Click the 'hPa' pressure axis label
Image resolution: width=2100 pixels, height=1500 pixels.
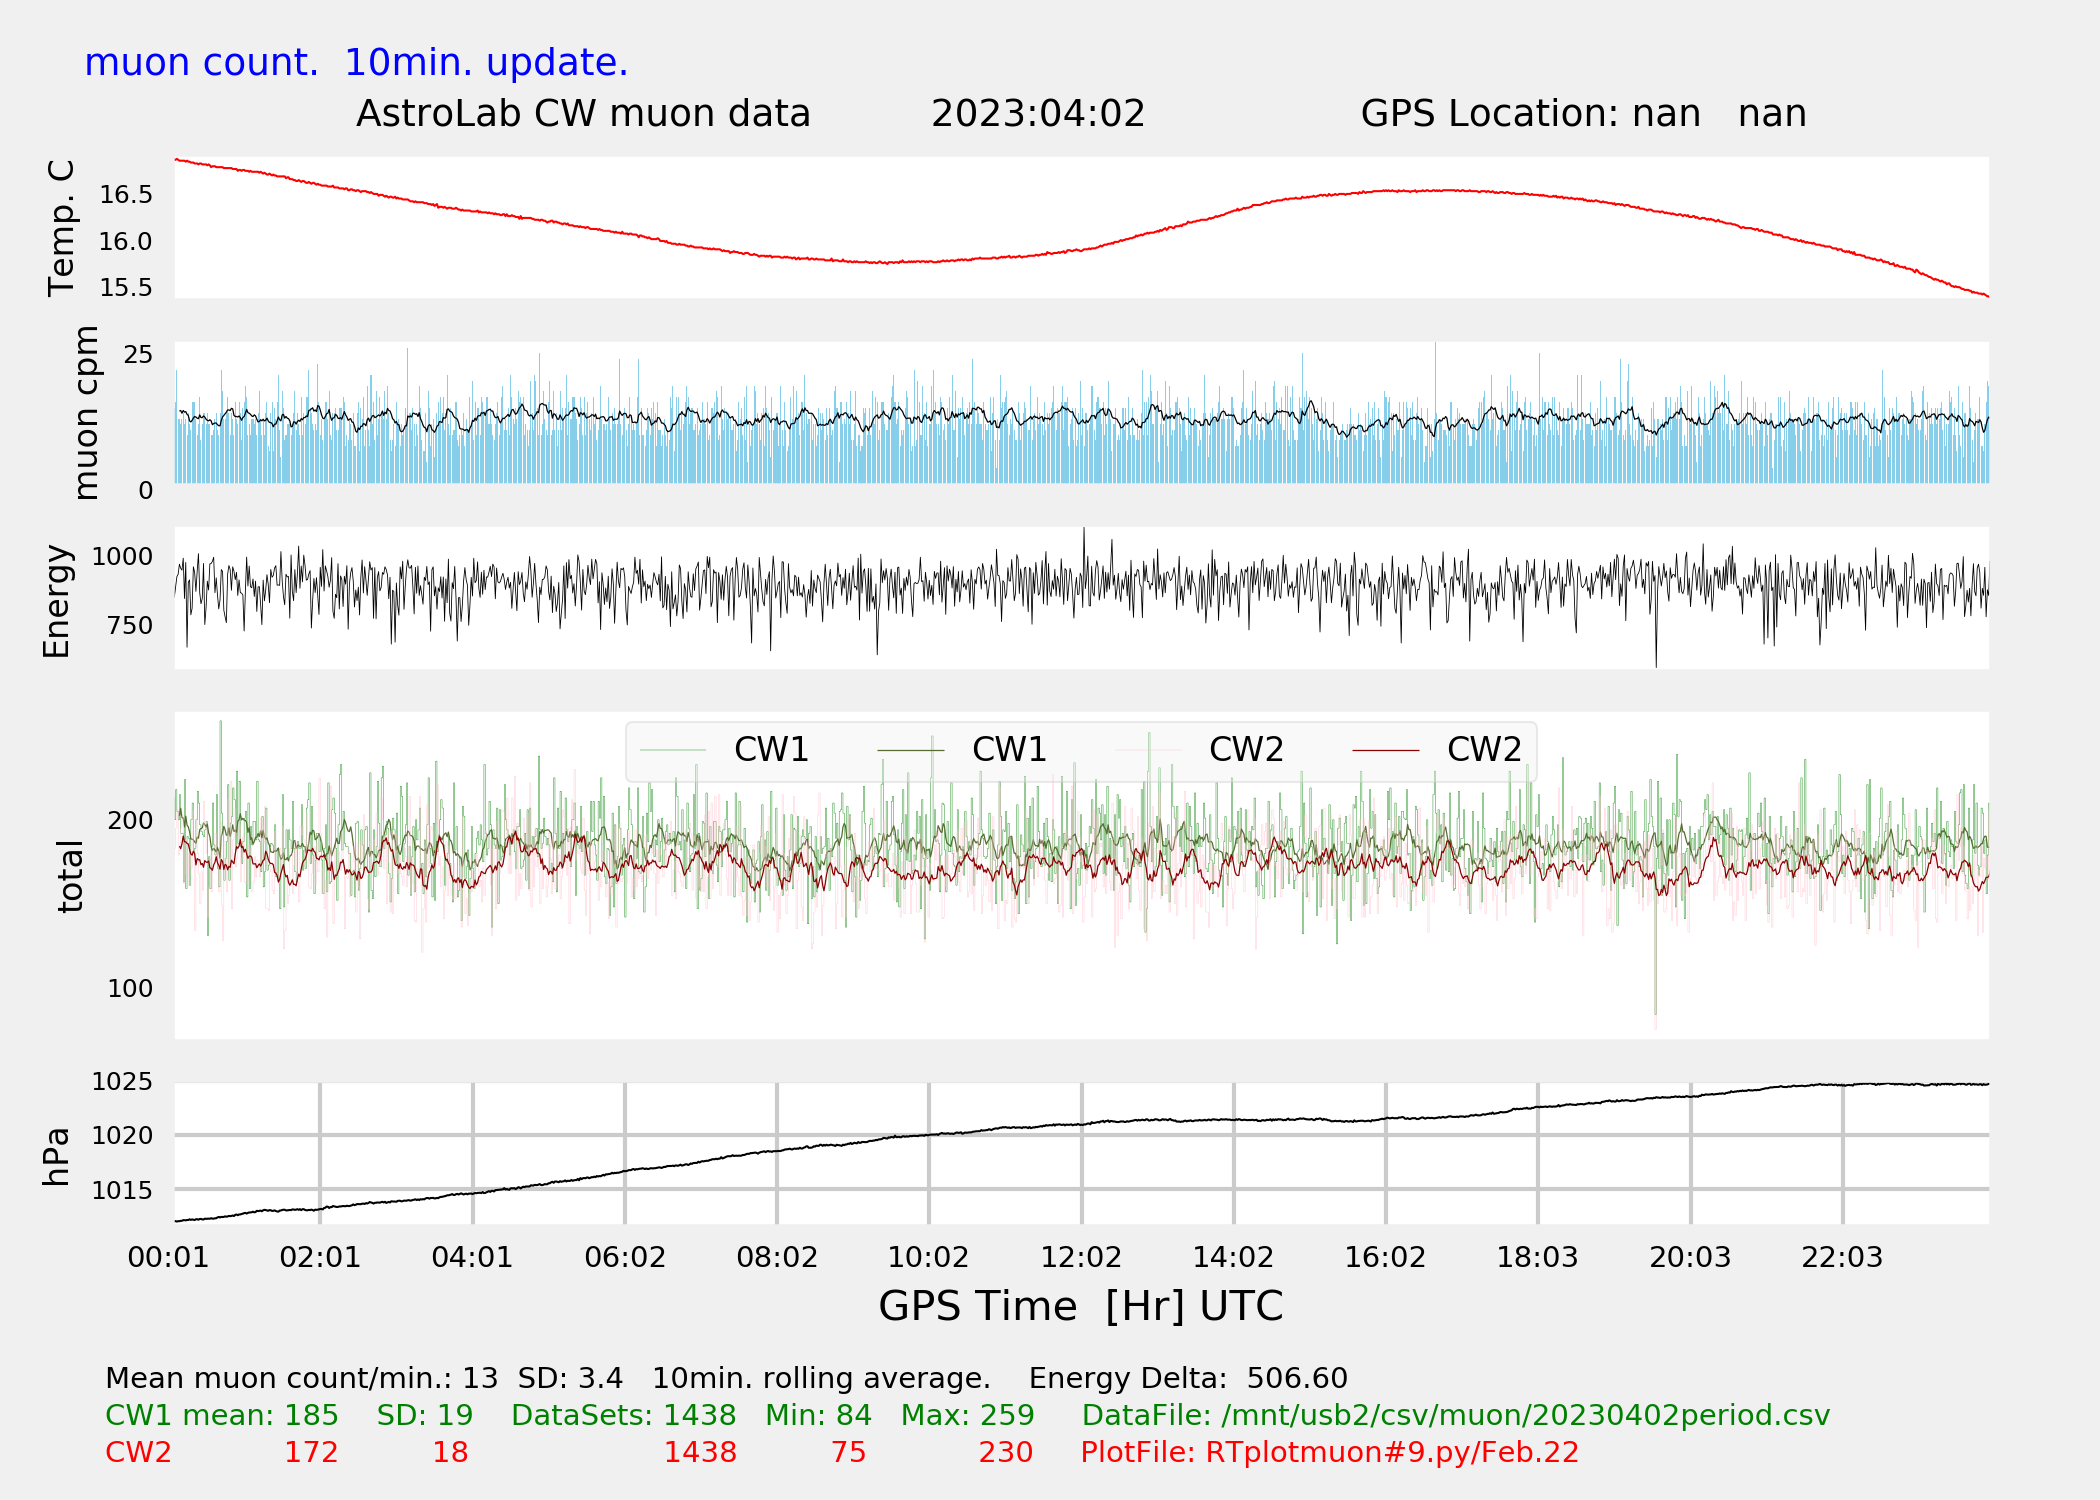click(57, 1156)
